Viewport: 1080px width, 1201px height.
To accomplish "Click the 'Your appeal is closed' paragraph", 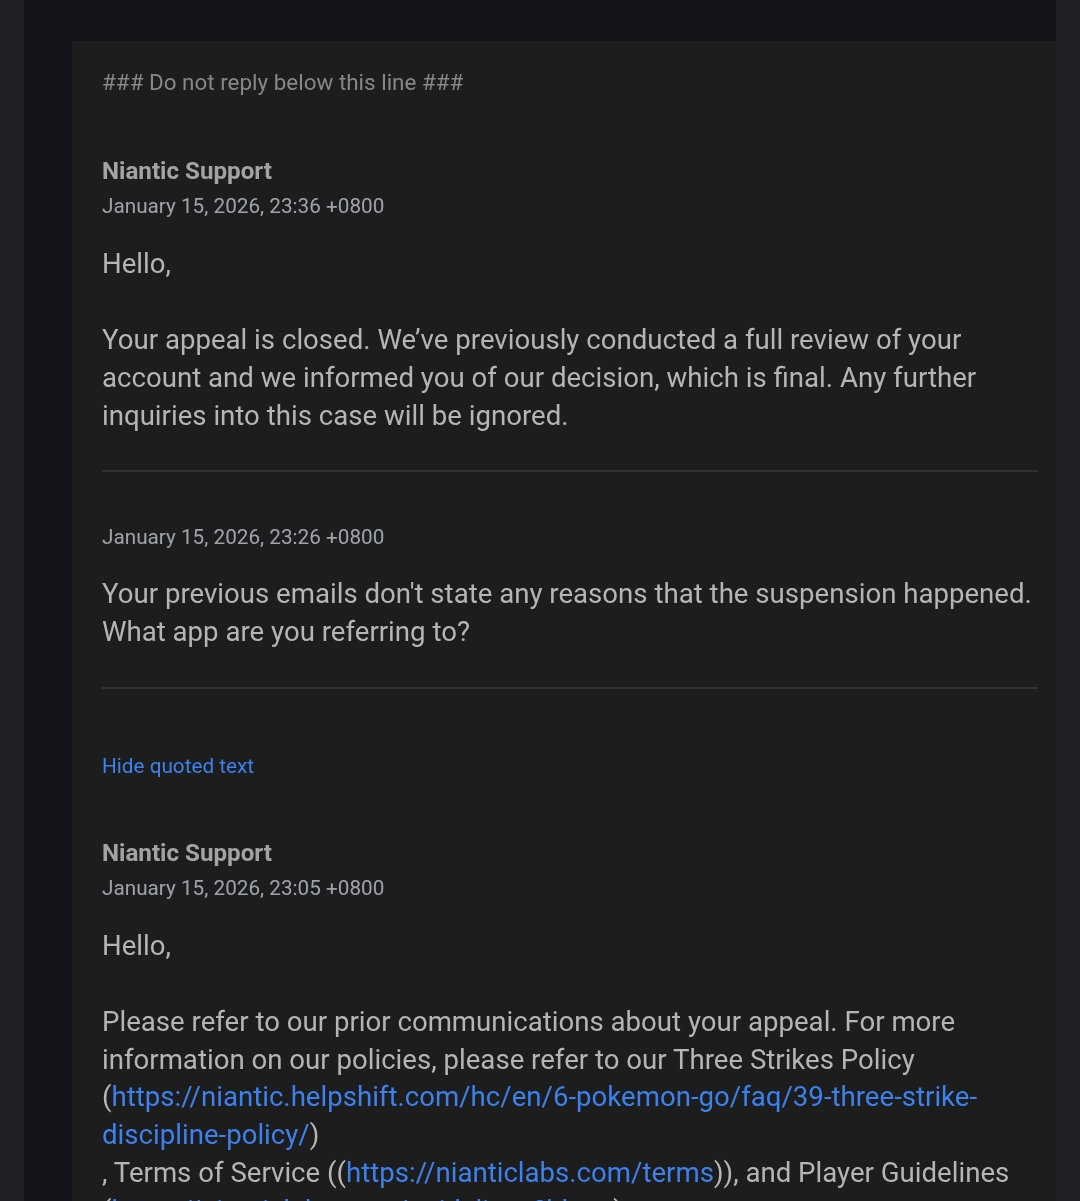I will 538,378.
